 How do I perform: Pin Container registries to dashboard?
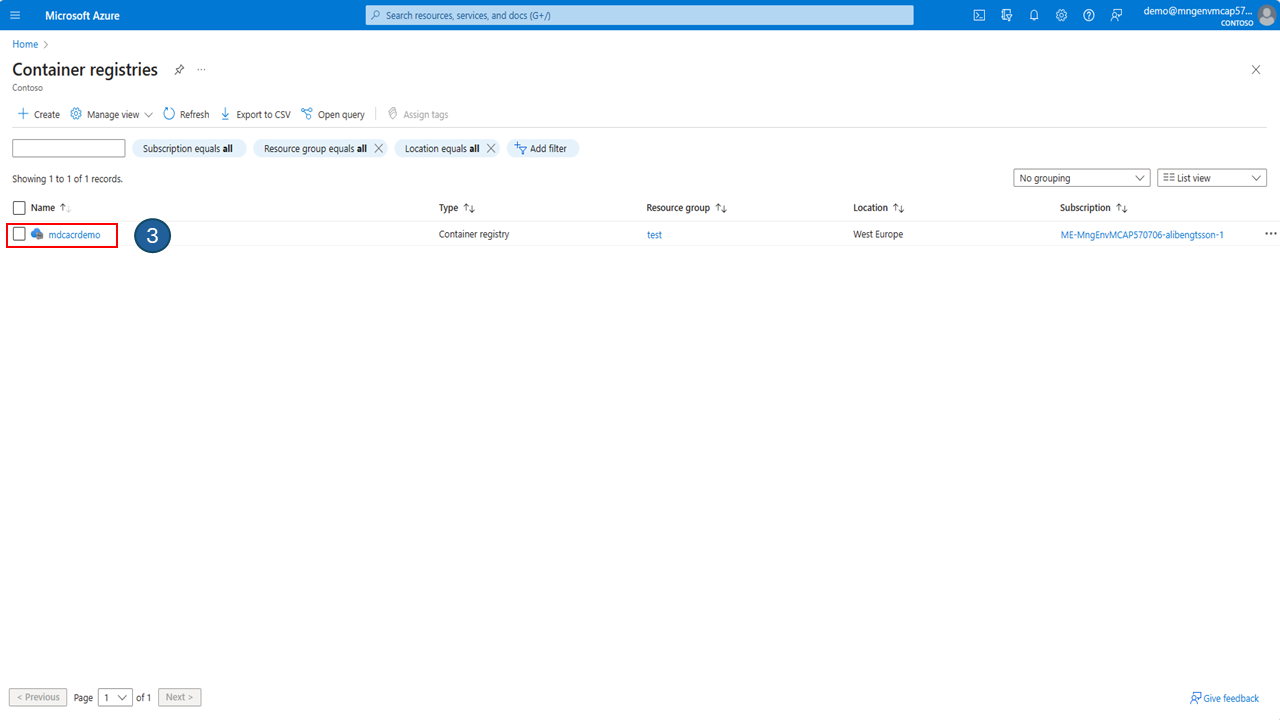[179, 70]
